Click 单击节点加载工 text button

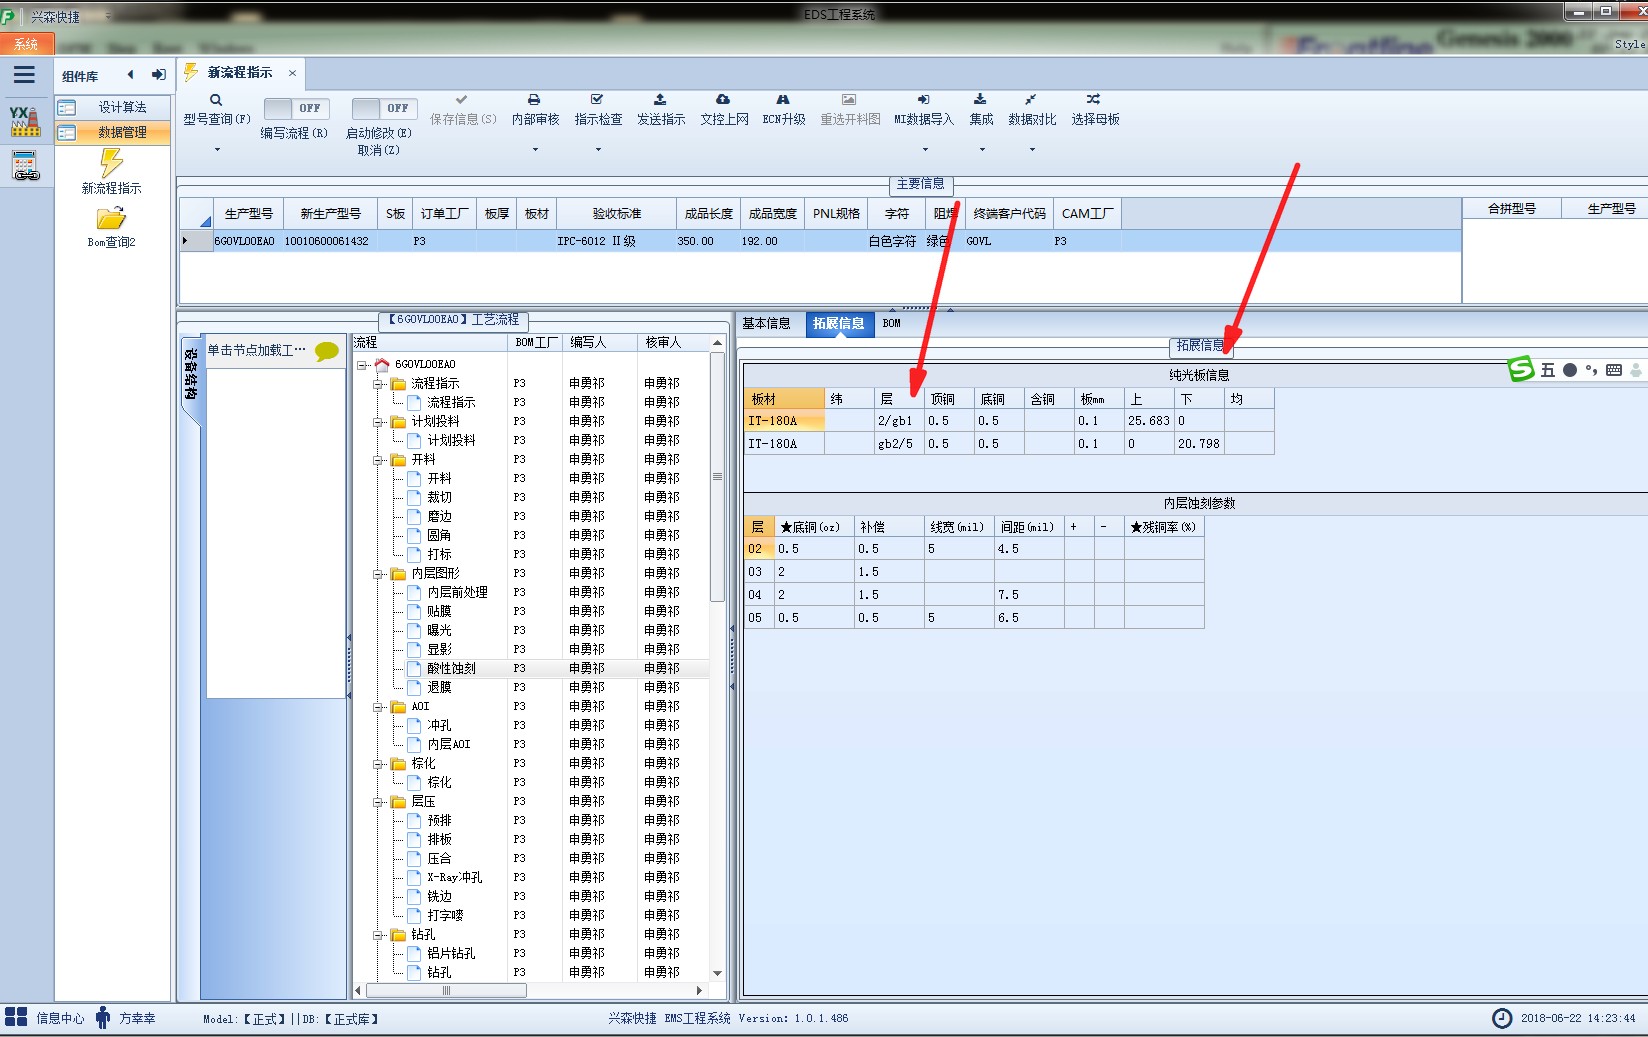[256, 350]
